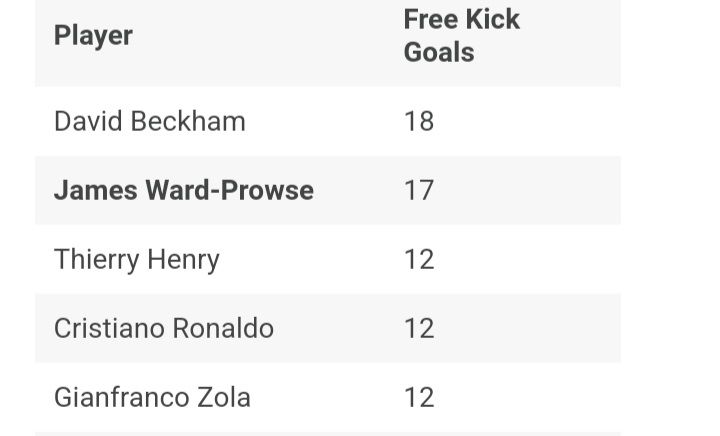
Task: Click David Beckham's goal count of 18
Action: tap(419, 121)
